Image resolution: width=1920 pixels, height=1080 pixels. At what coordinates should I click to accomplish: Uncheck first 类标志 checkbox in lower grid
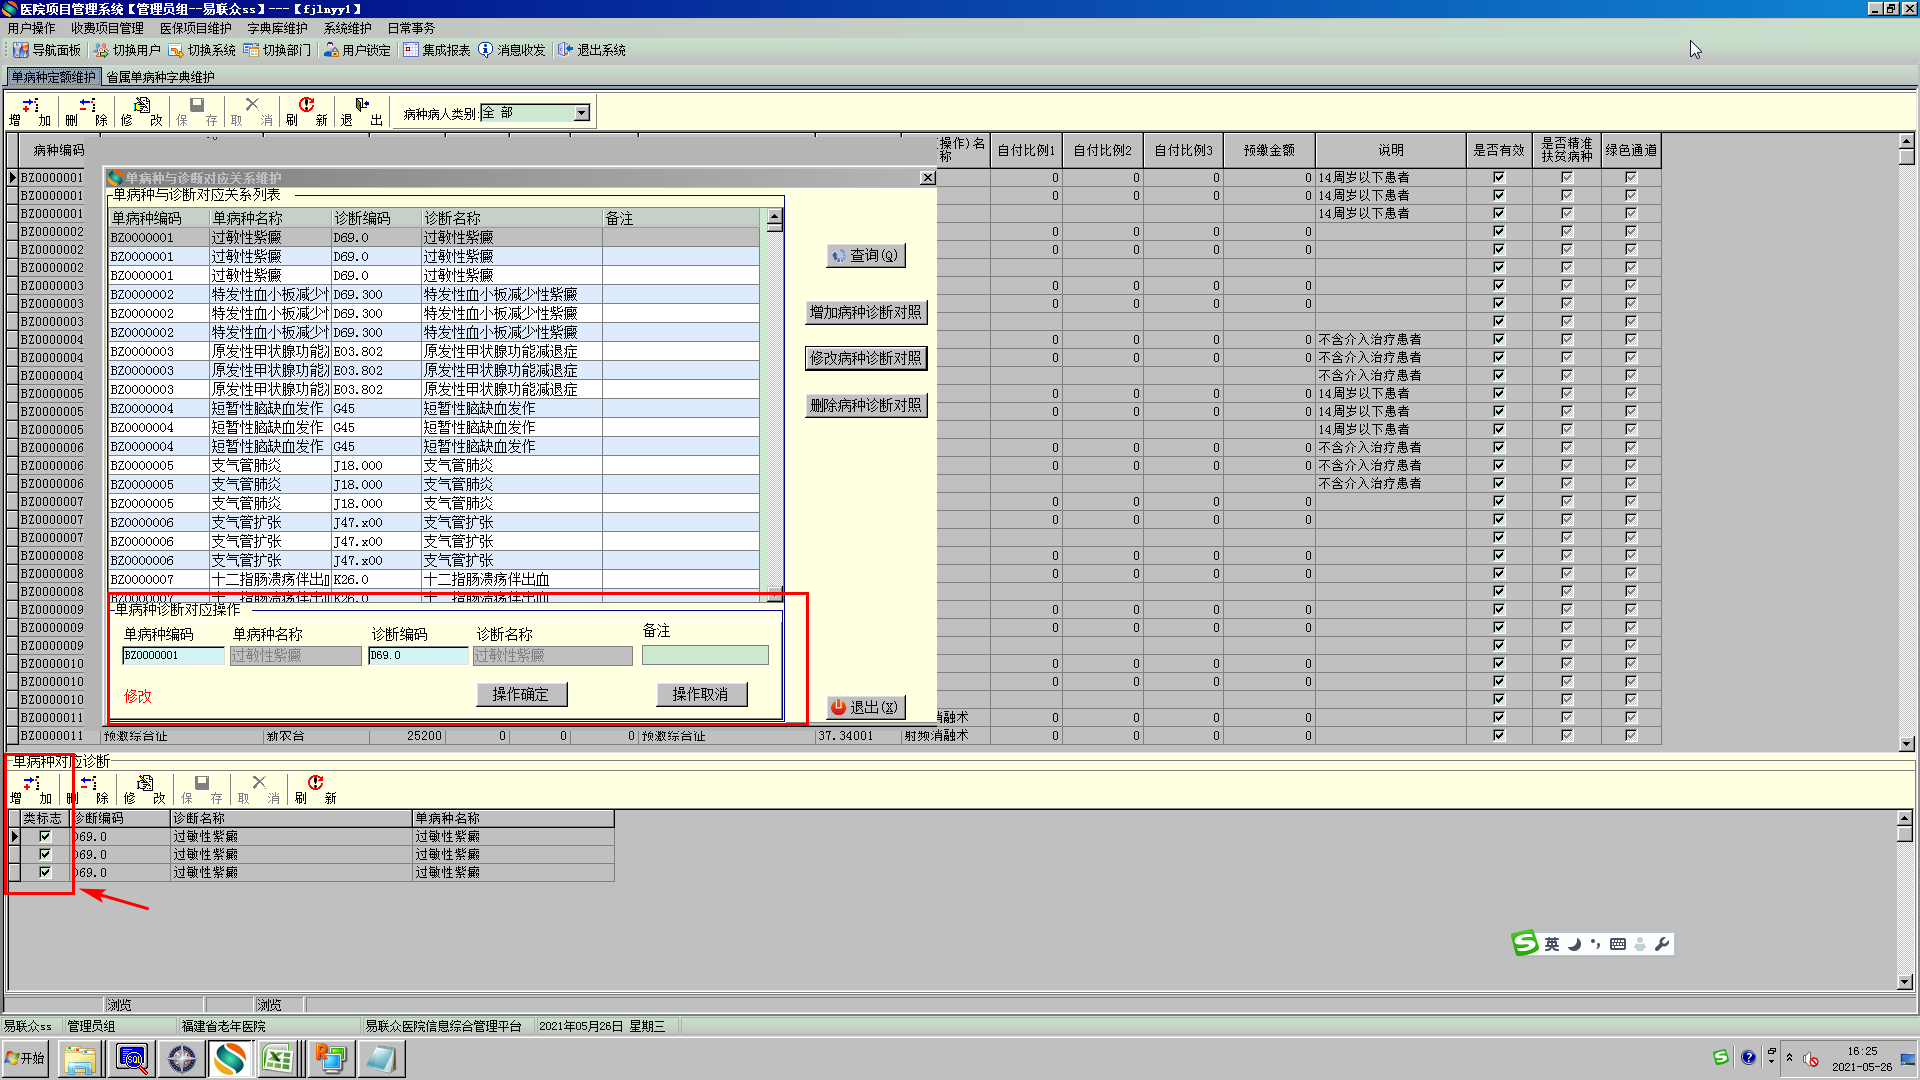(x=44, y=836)
